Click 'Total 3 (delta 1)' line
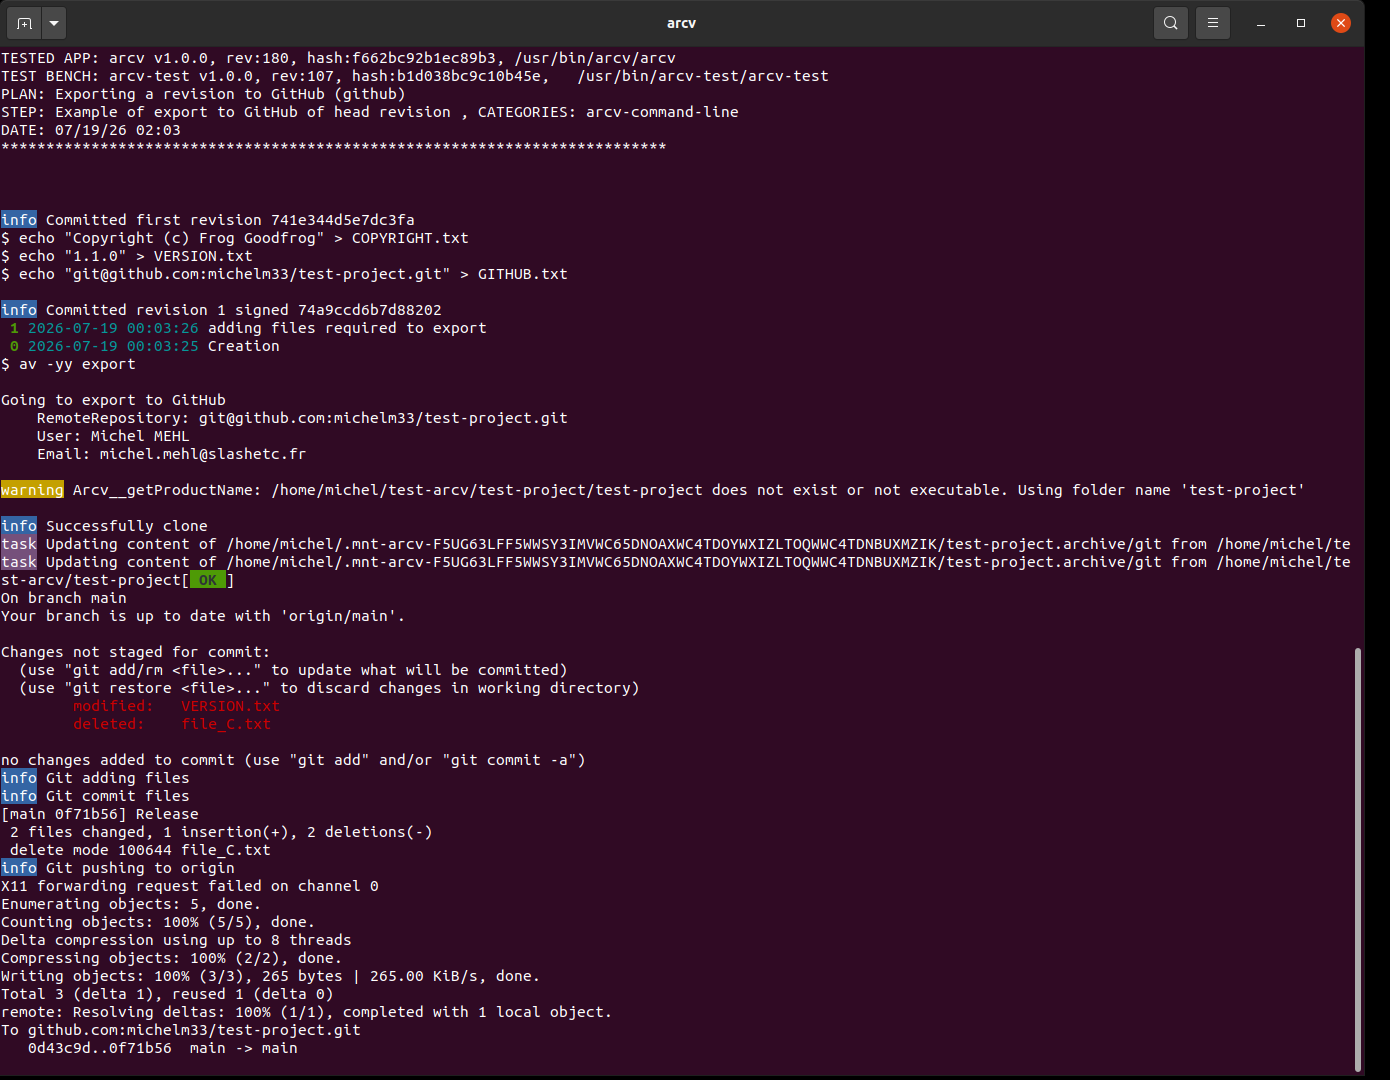Viewport: 1390px width, 1080px height. 167,994
